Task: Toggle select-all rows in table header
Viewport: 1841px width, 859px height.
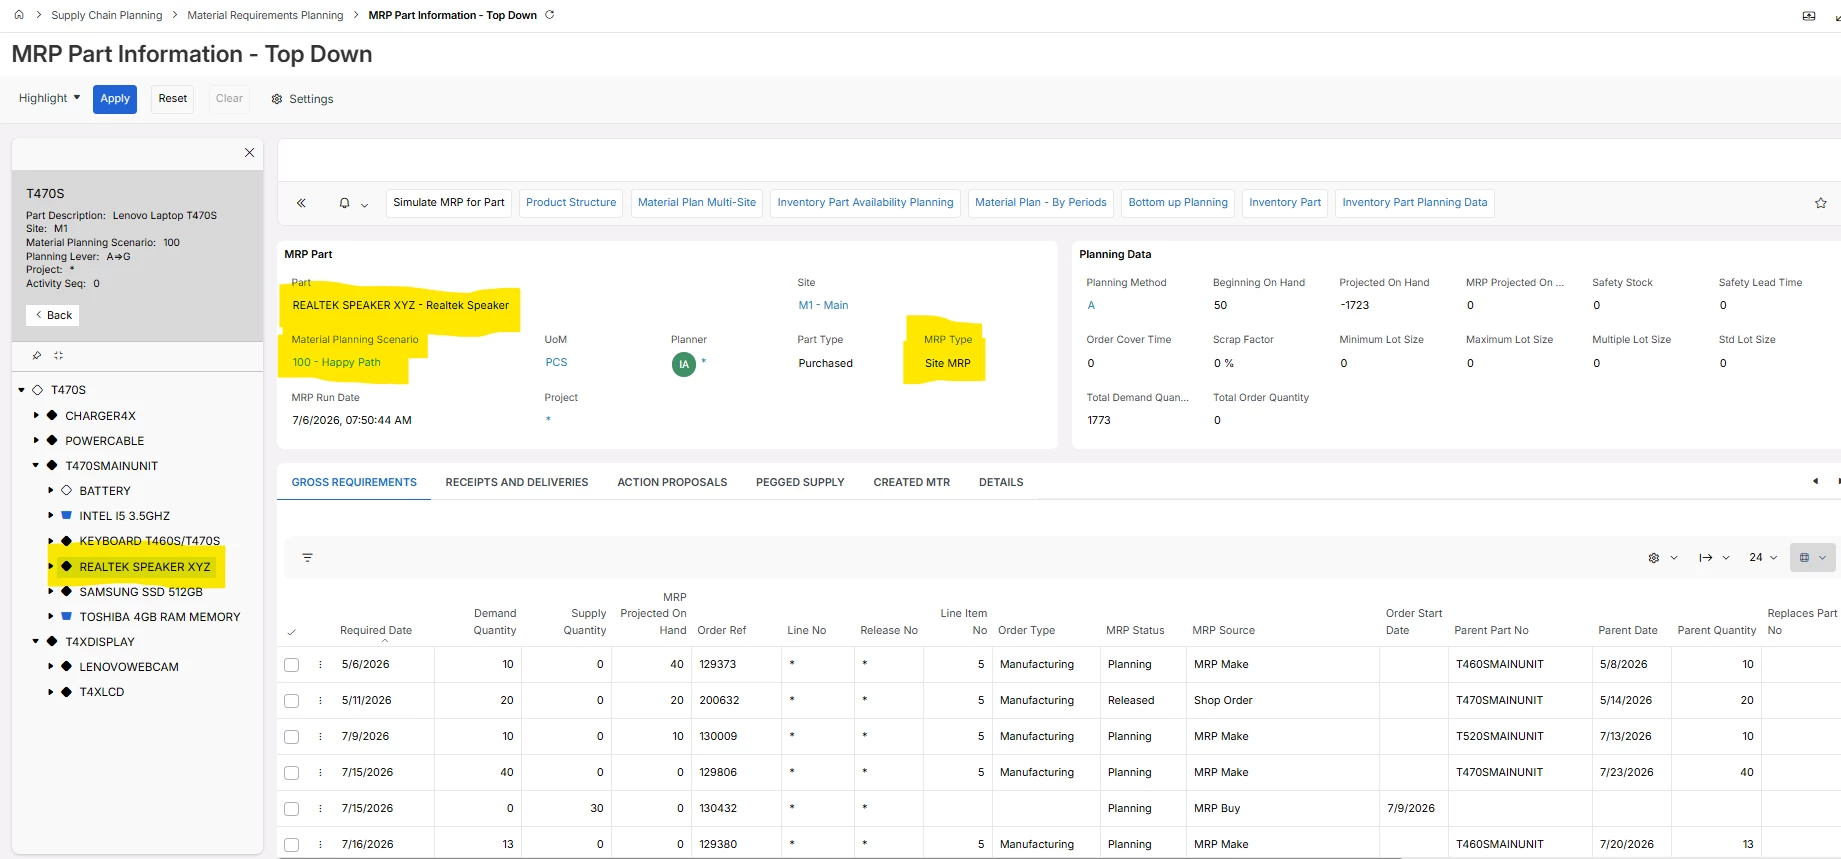Action: [x=292, y=632]
